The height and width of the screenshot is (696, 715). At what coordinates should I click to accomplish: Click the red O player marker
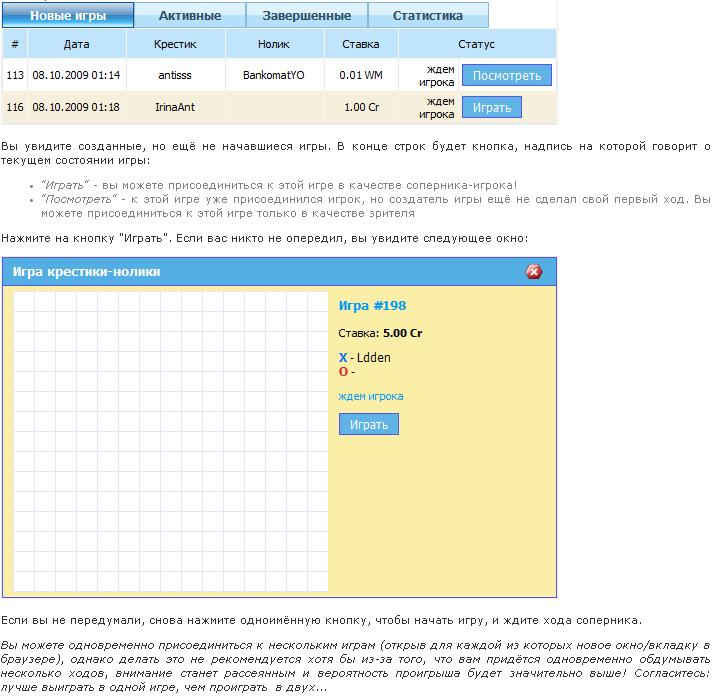coord(343,372)
